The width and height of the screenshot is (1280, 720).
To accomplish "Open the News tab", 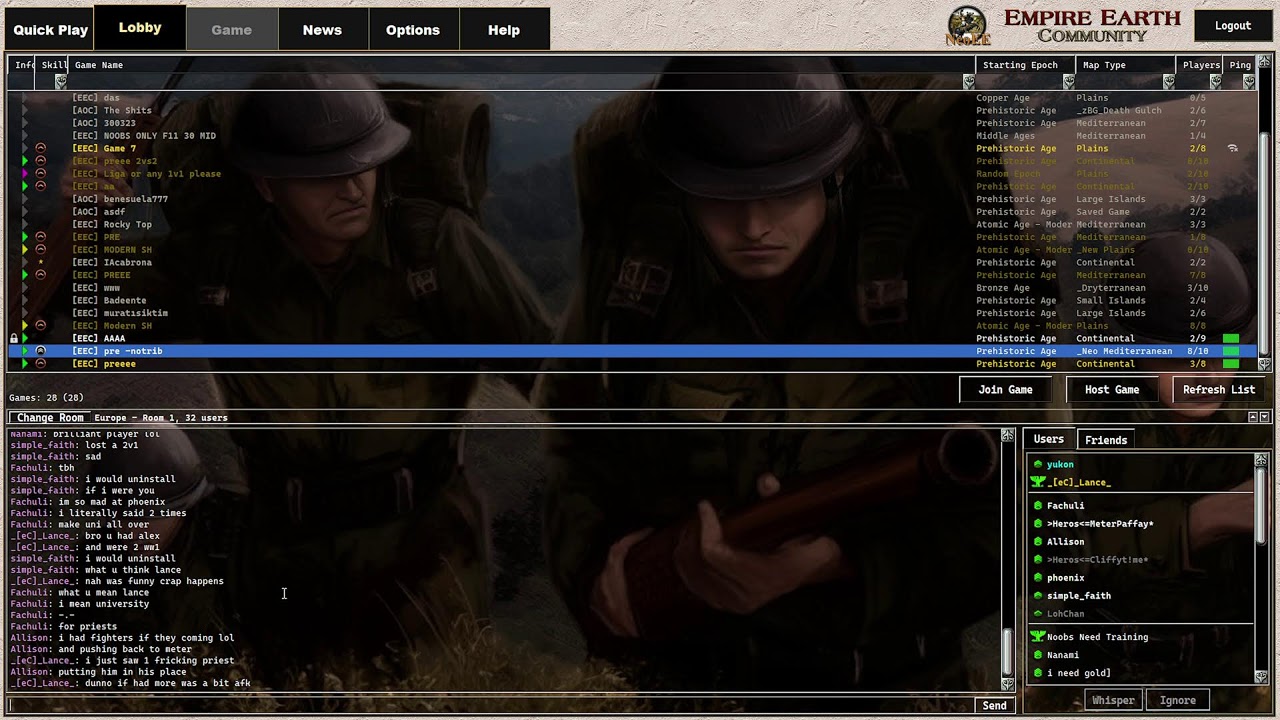I will pyautogui.click(x=322, y=29).
